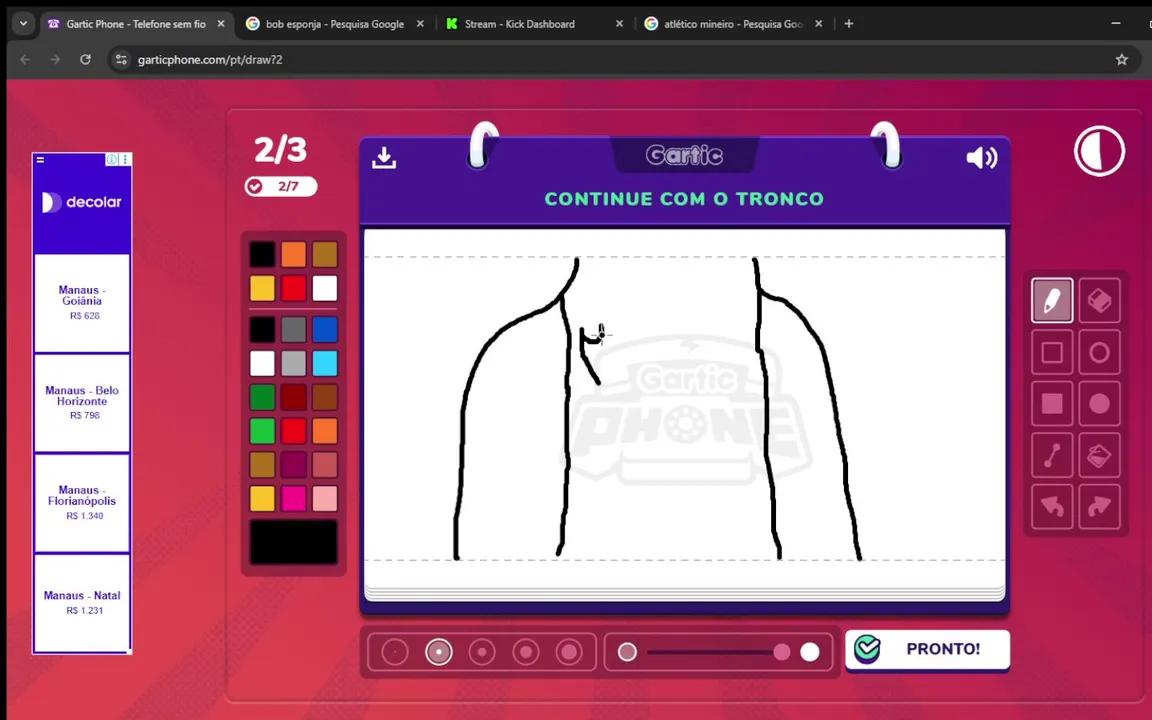Viewport: 1152px width, 720px height.
Task: Toggle the contrast theme circle icon
Action: pos(1099,151)
